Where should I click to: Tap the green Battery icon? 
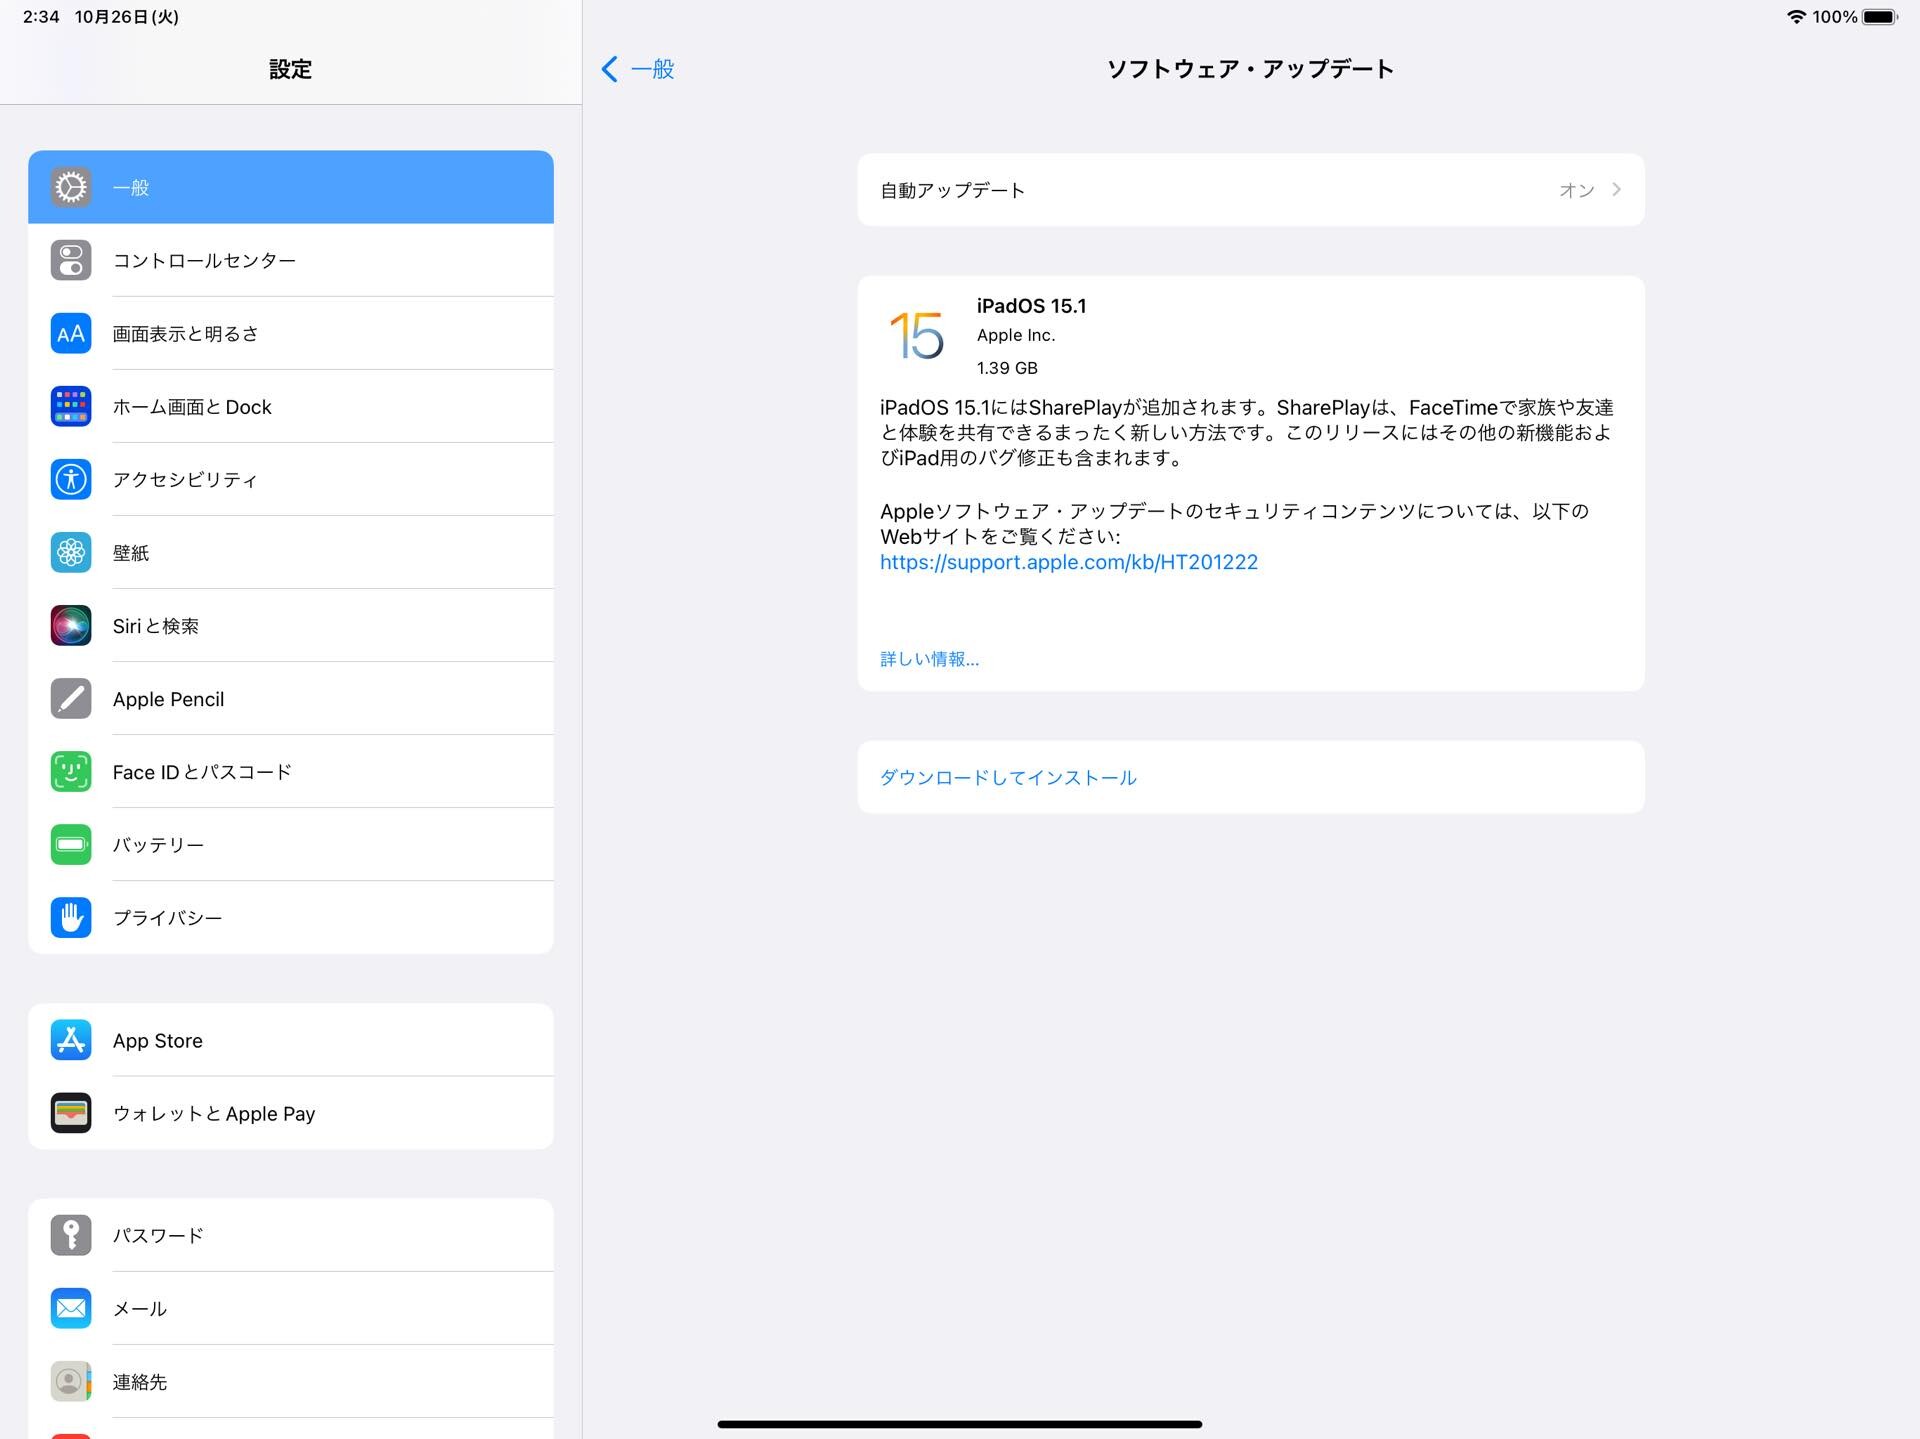[71, 844]
